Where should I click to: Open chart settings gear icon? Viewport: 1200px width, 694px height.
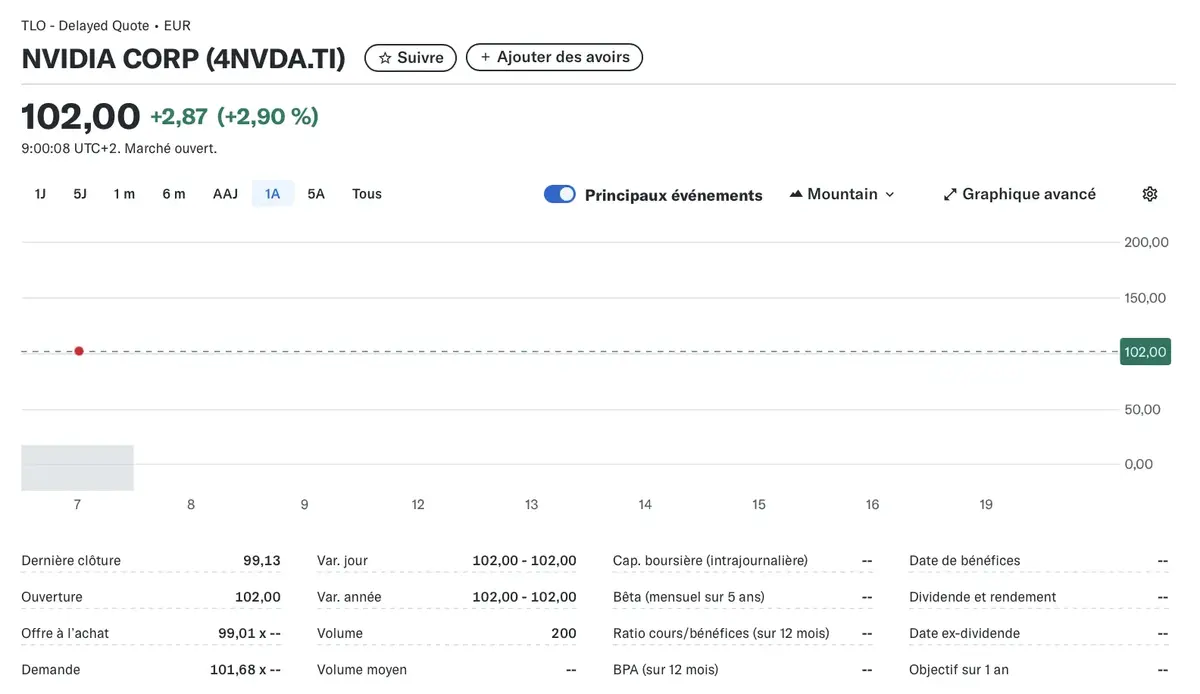tap(1149, 194)
